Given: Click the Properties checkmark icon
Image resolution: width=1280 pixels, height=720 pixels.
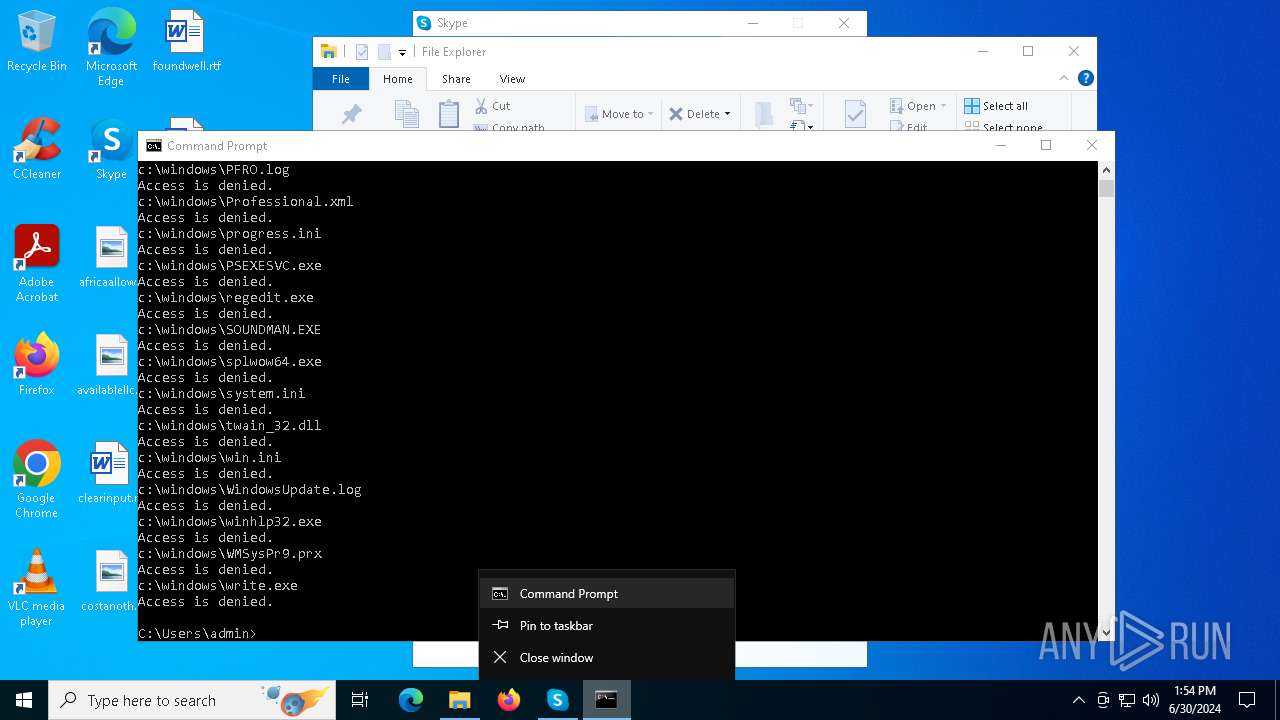Looking at the screenshot, I should (855, 115).
